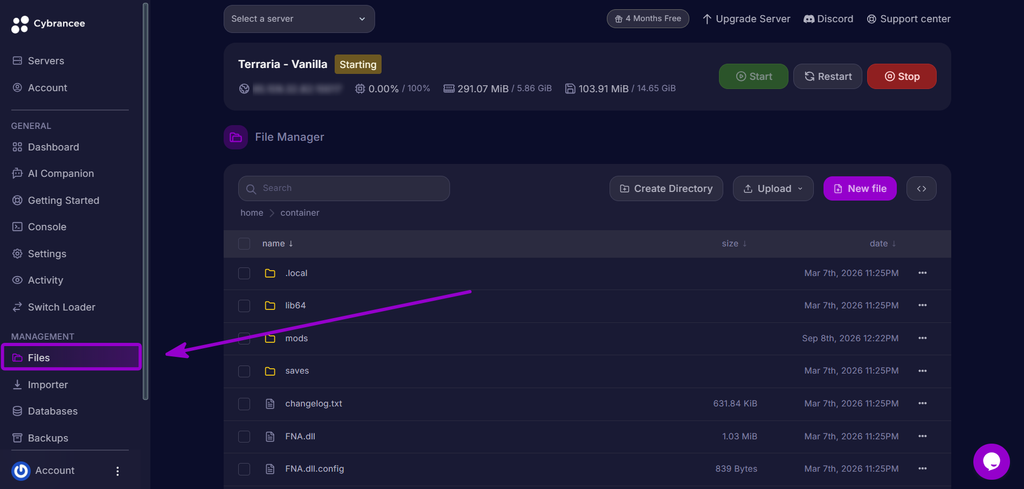The width and height of the screenshot is (1024, 489).
Task: Toggle the select-all checkbox in header
Action: tap(244, 244)
